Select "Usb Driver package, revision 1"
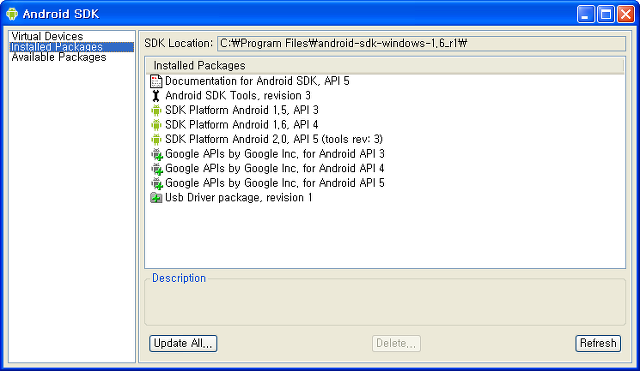Viewport: 640px width, 371px height. 239,198
